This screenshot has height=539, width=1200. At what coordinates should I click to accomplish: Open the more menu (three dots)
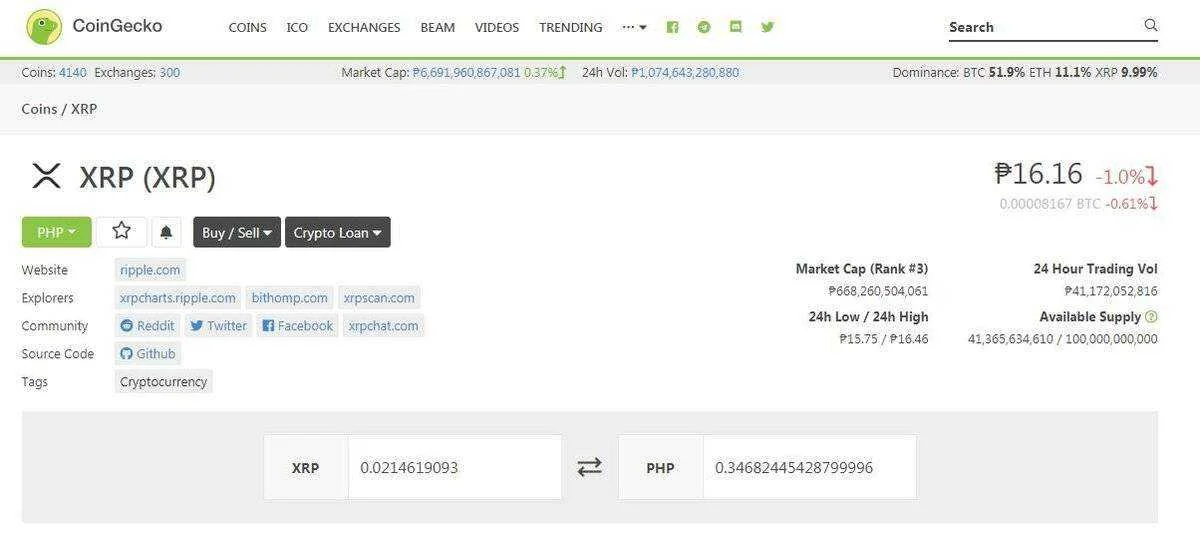tap(635, 27)
